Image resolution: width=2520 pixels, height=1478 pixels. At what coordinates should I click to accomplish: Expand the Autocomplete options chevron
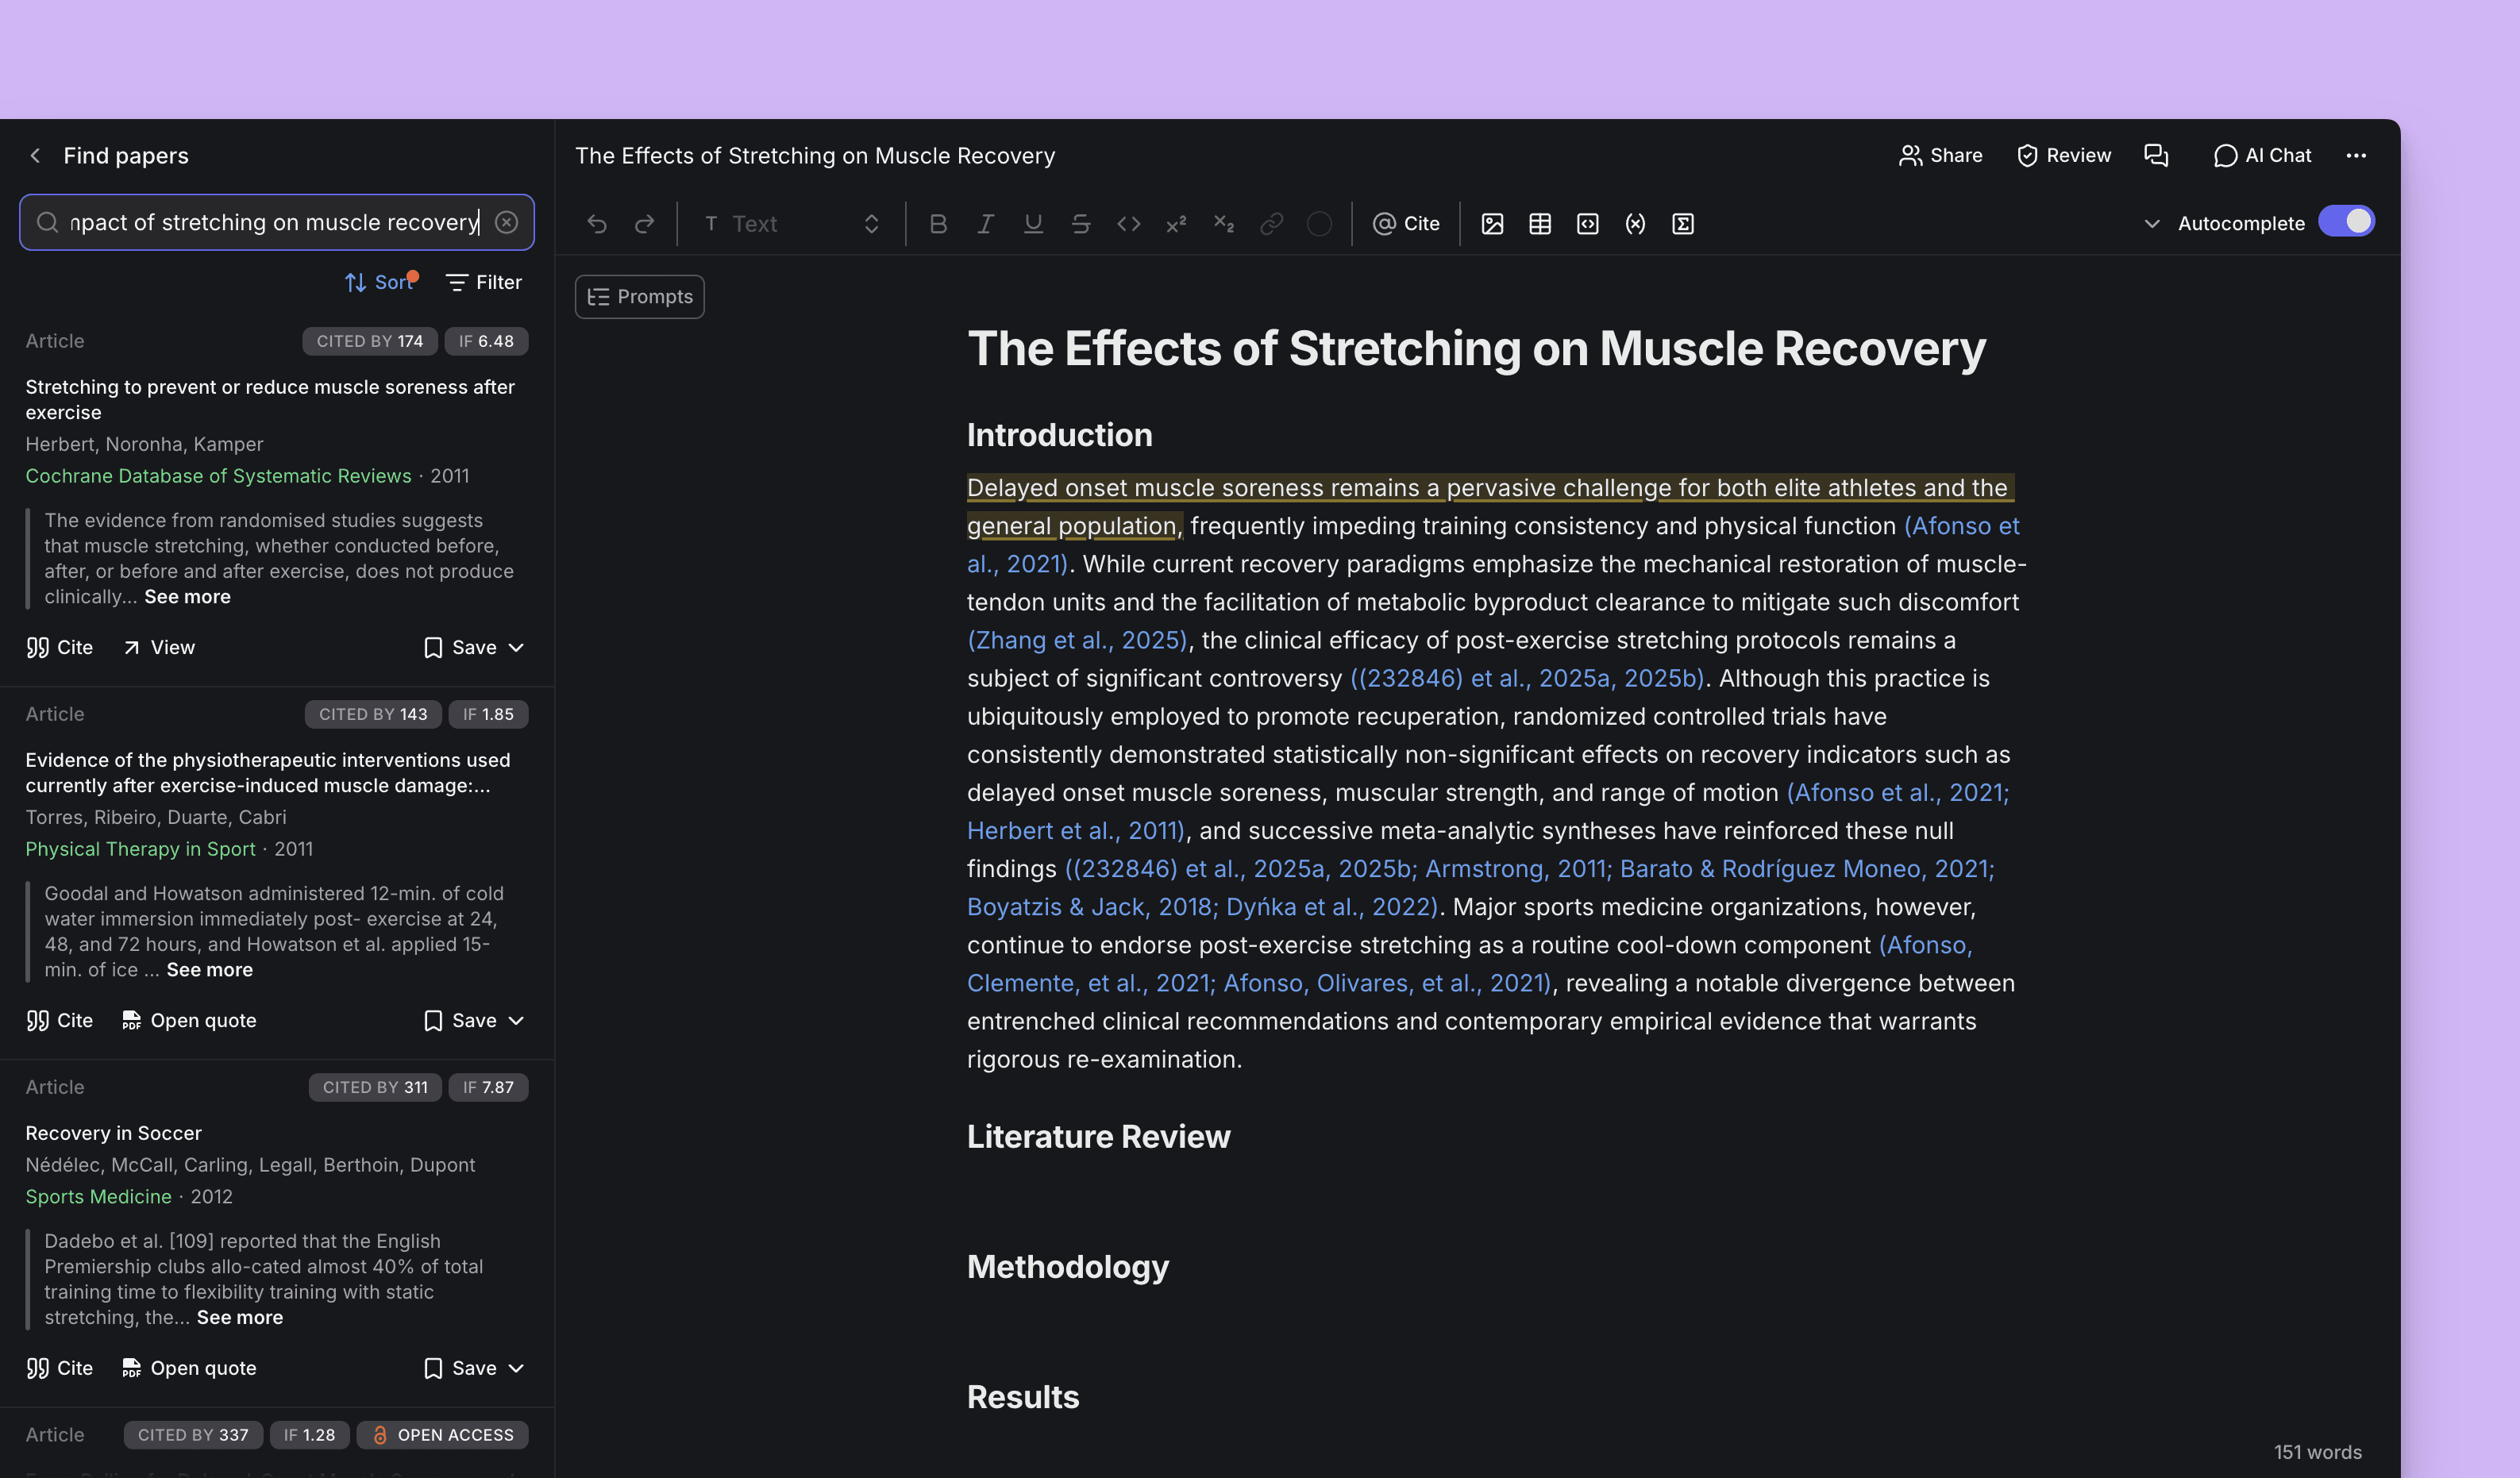2152,224
